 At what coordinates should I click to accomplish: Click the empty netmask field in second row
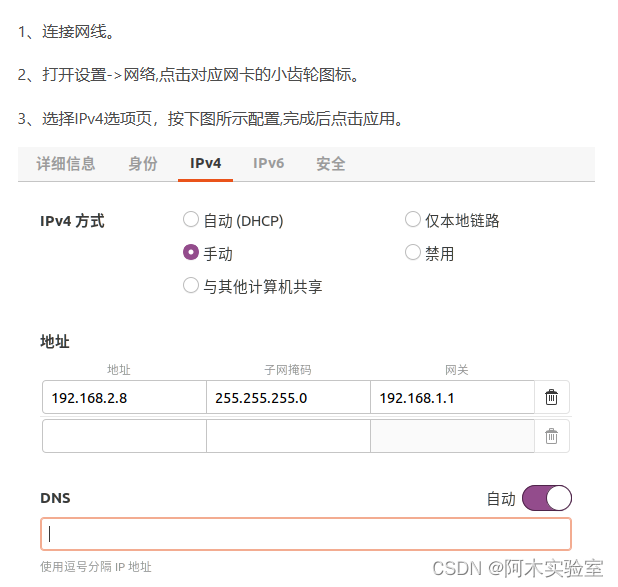[x=288, y=436]
